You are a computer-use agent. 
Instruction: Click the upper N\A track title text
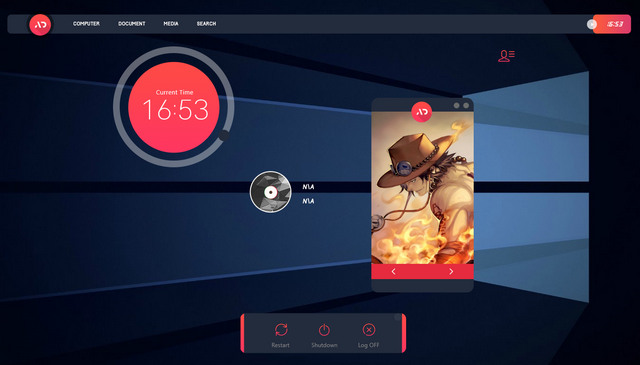tap(308, 187)
